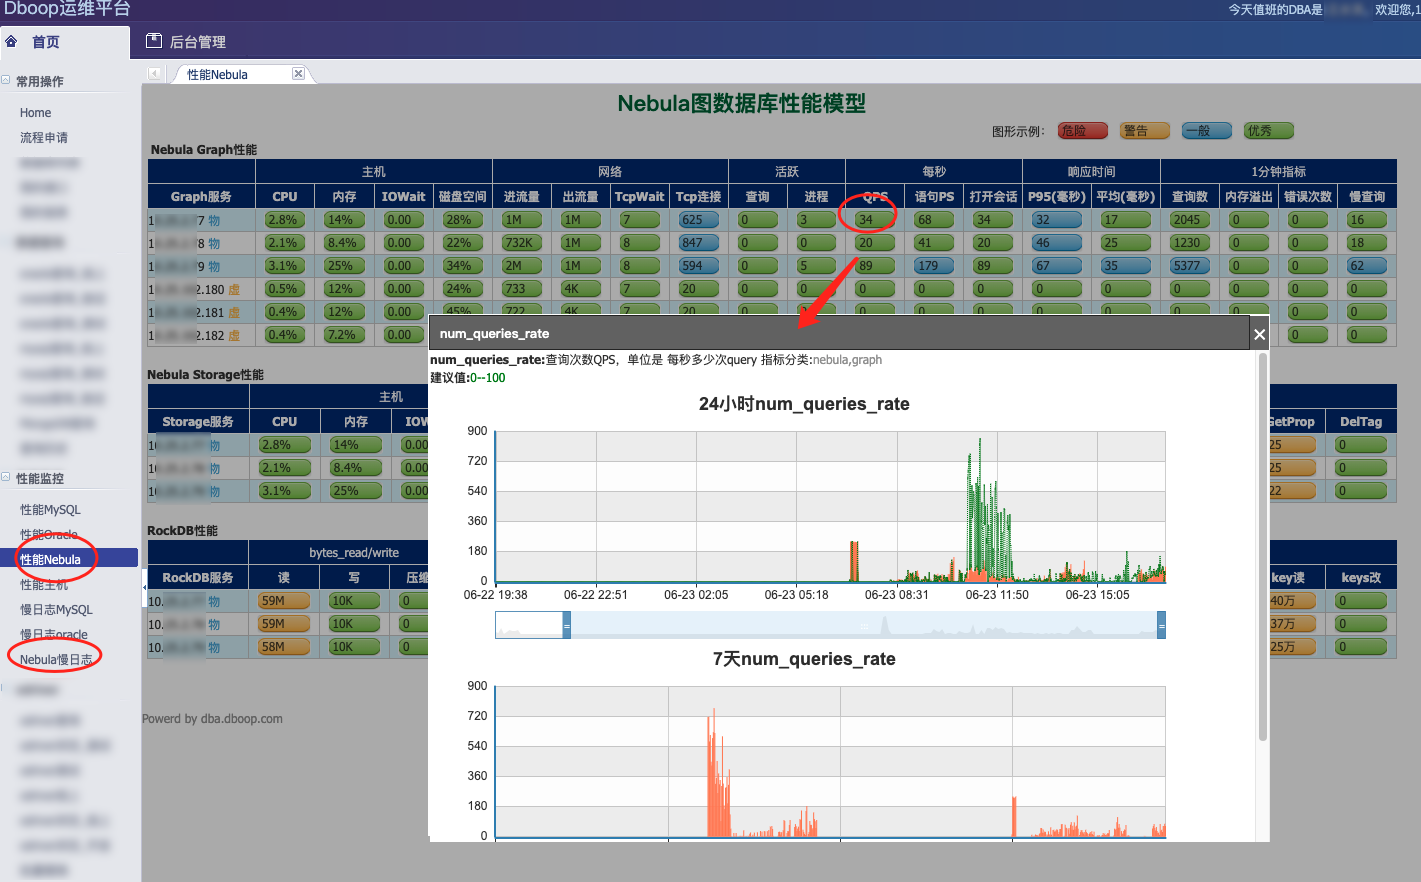Click the QPS value 34 in first Graph row

click(875, 220)
